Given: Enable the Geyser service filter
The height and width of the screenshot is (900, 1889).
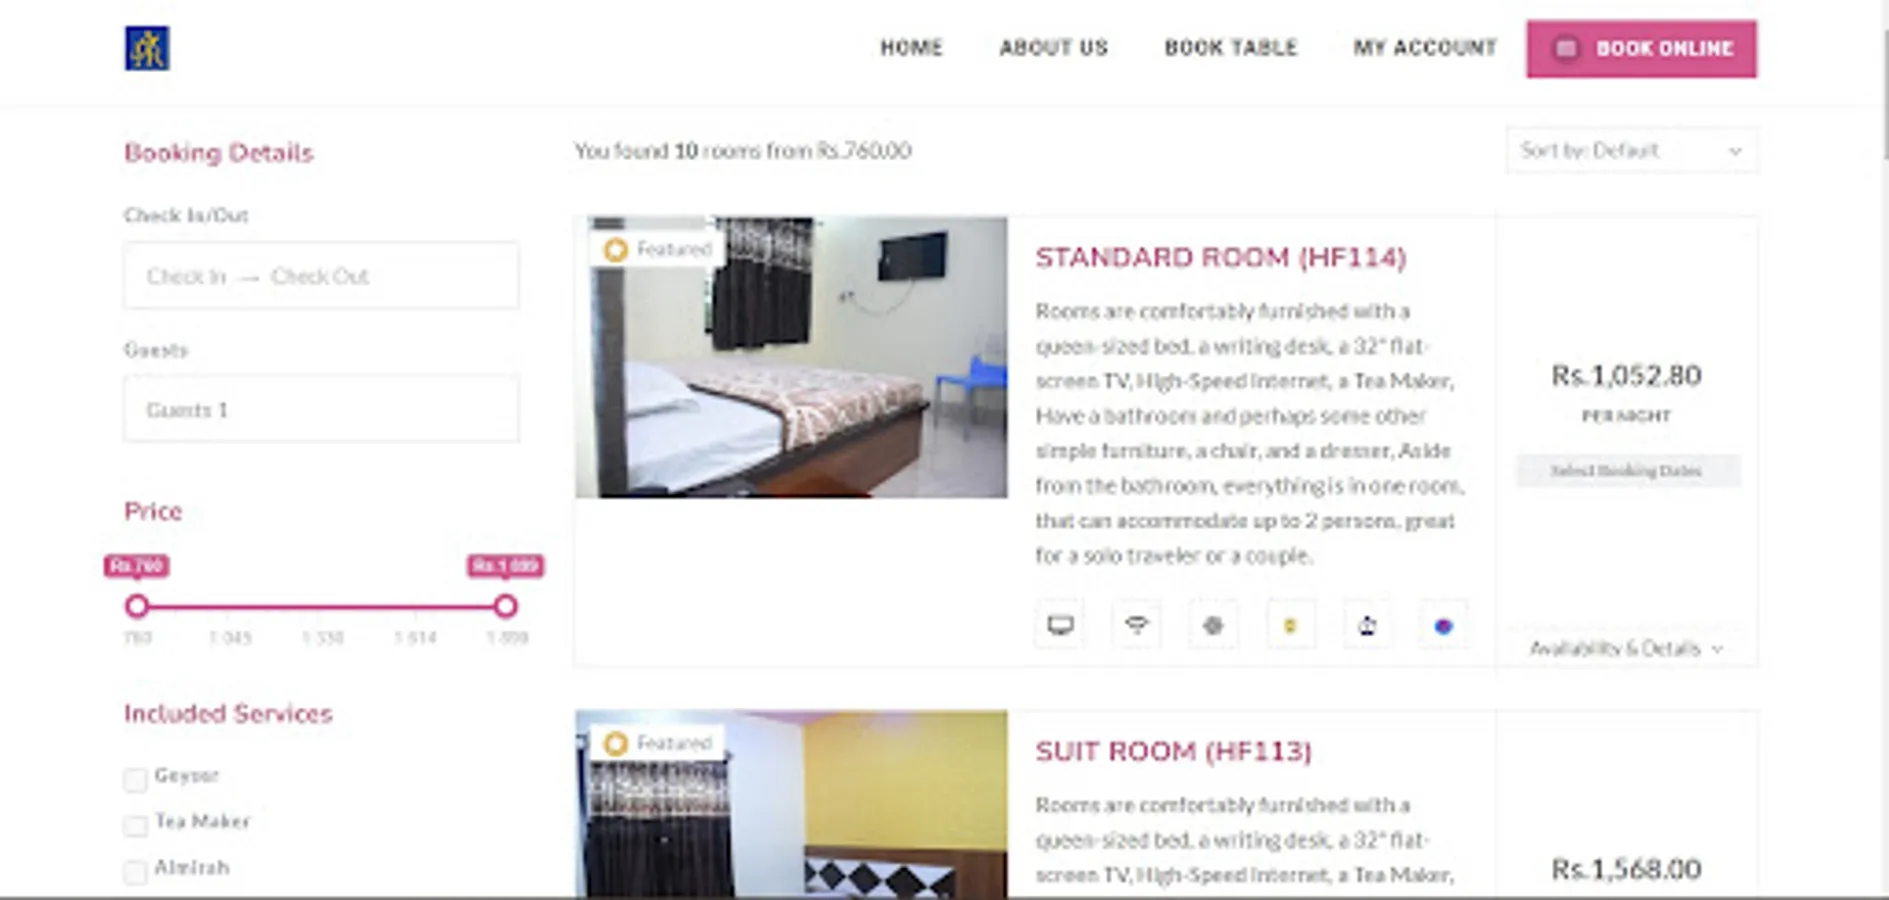Looking at the screenshot, I should (135, 779).
